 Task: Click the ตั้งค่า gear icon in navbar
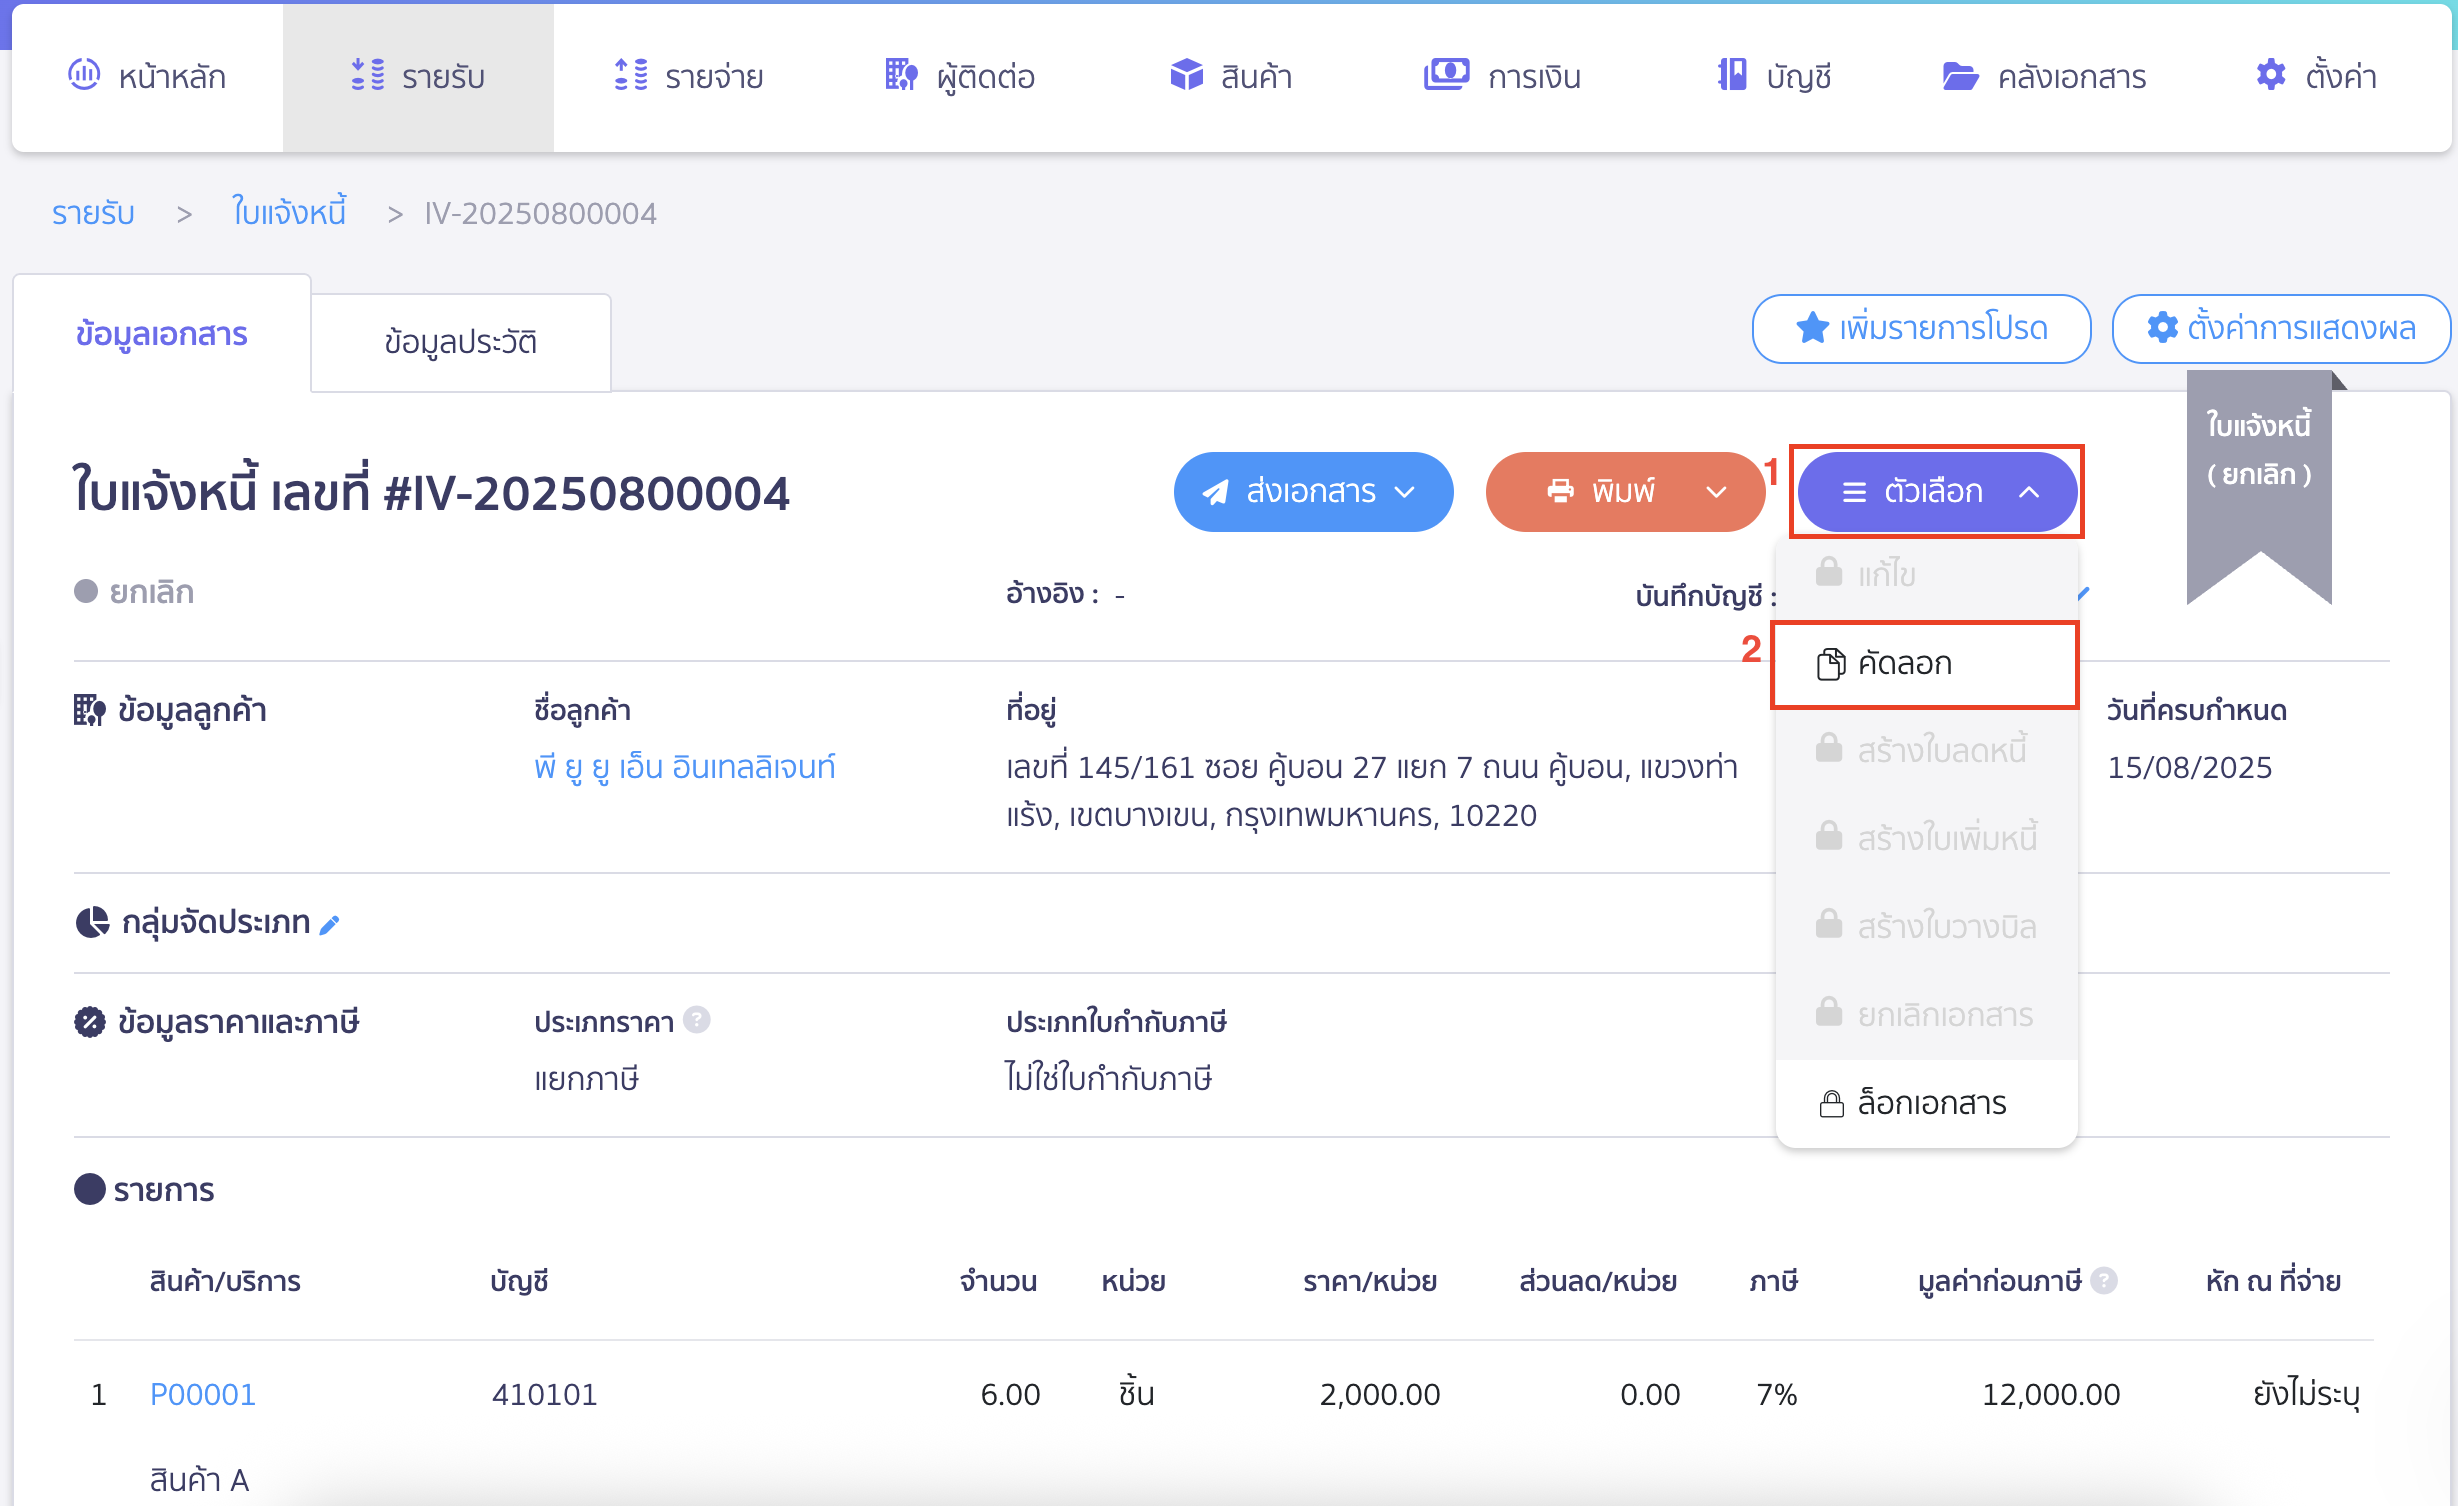click(x=2271, y=75)
